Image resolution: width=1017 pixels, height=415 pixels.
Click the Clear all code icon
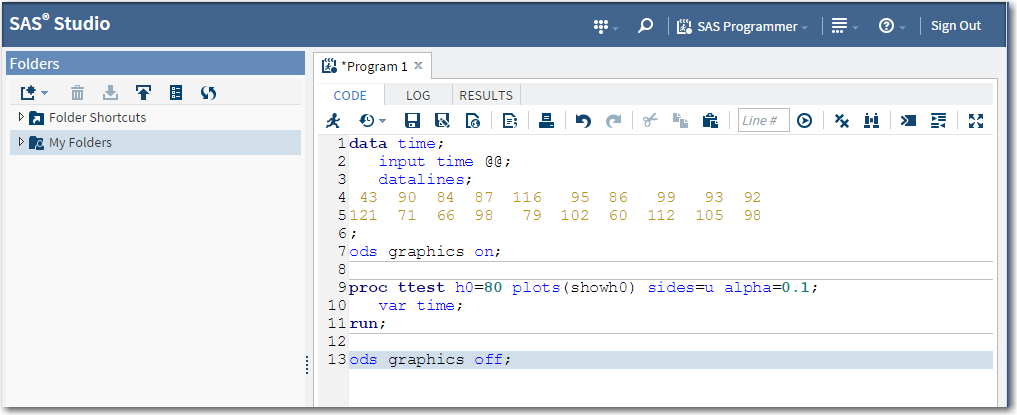click(841, 121)
